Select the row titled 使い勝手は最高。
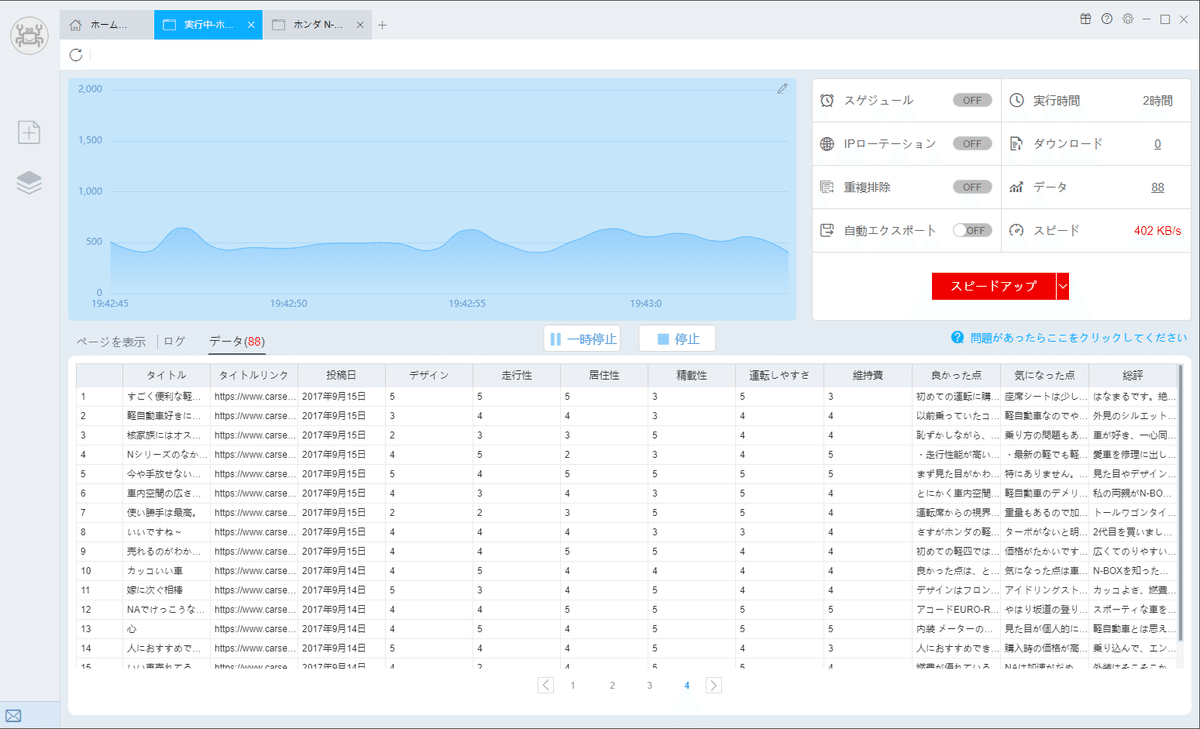Viewport: 1200px width, 729px height. (627, 513)
